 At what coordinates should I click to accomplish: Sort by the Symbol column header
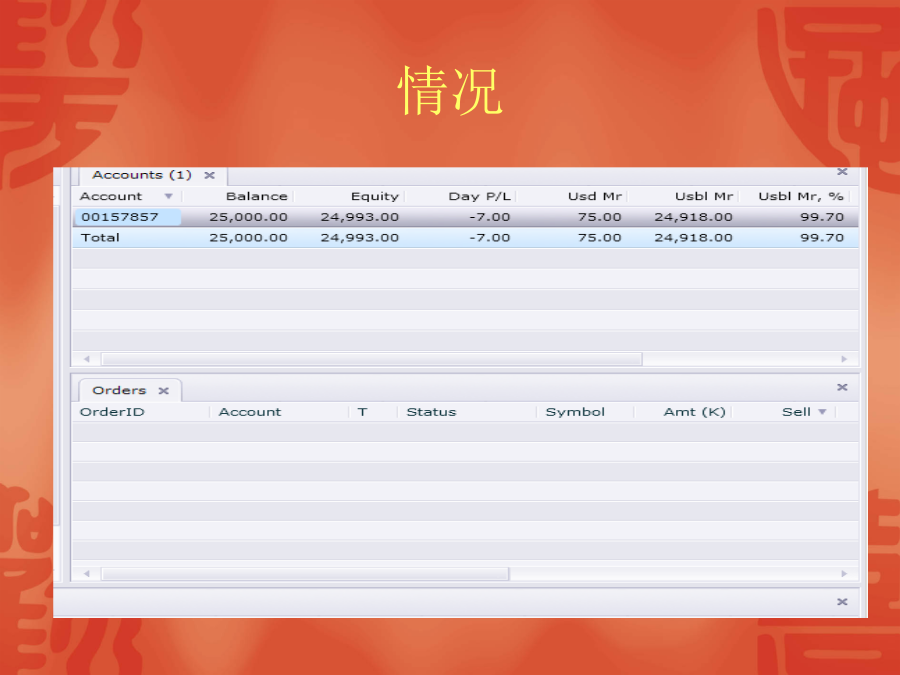575,412
